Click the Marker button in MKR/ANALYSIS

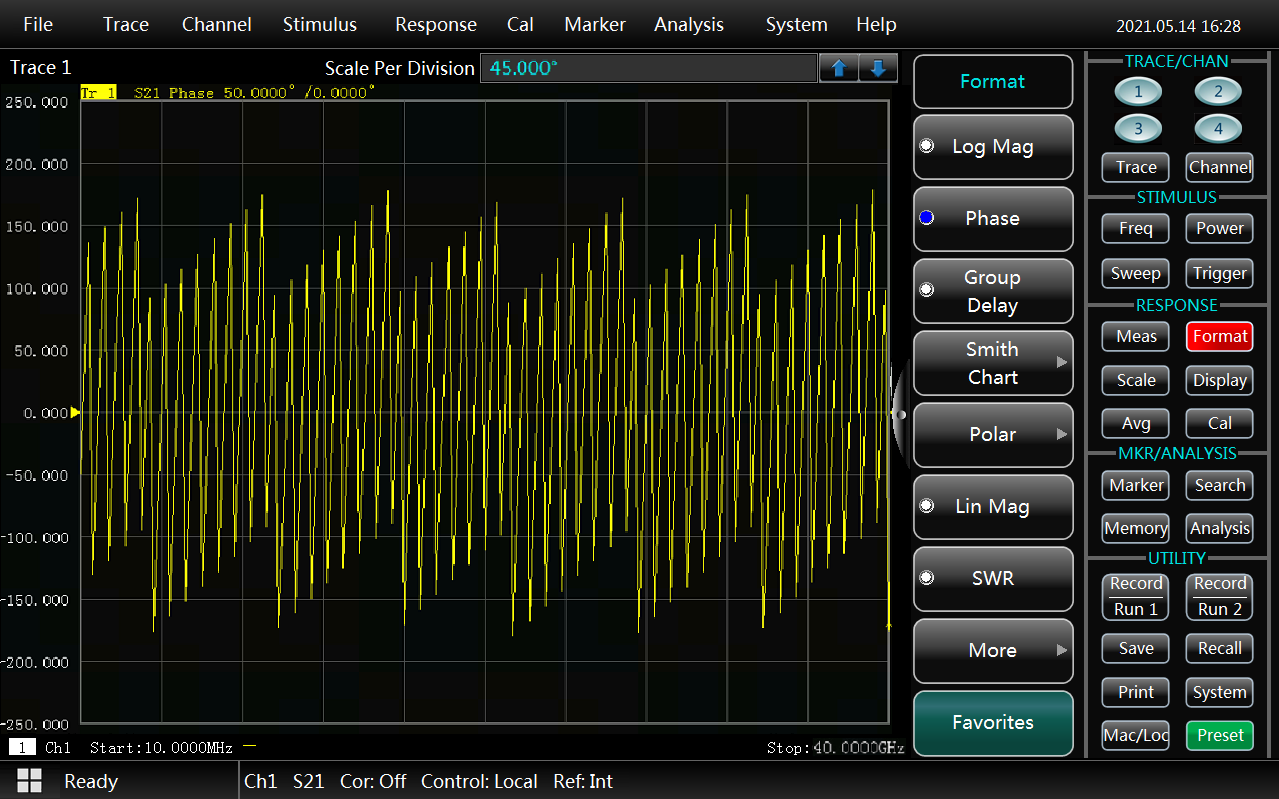(1136, 485)
